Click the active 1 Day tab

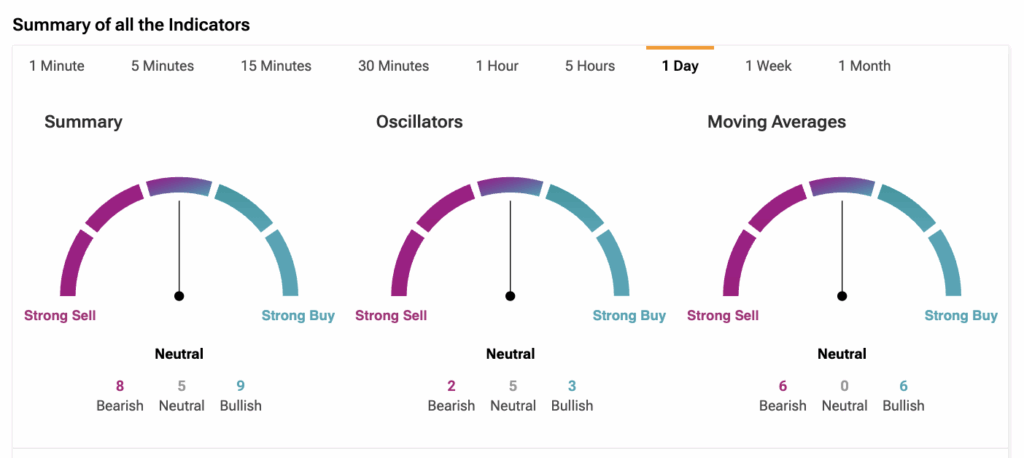click(x=680, y=66)
